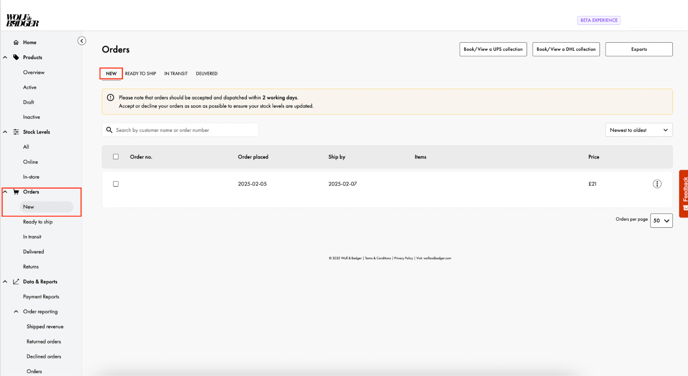The width and height of the screenshot is (688, 376).
Task: Click Book/View a UPS collection button
Action: pos(493,49)
